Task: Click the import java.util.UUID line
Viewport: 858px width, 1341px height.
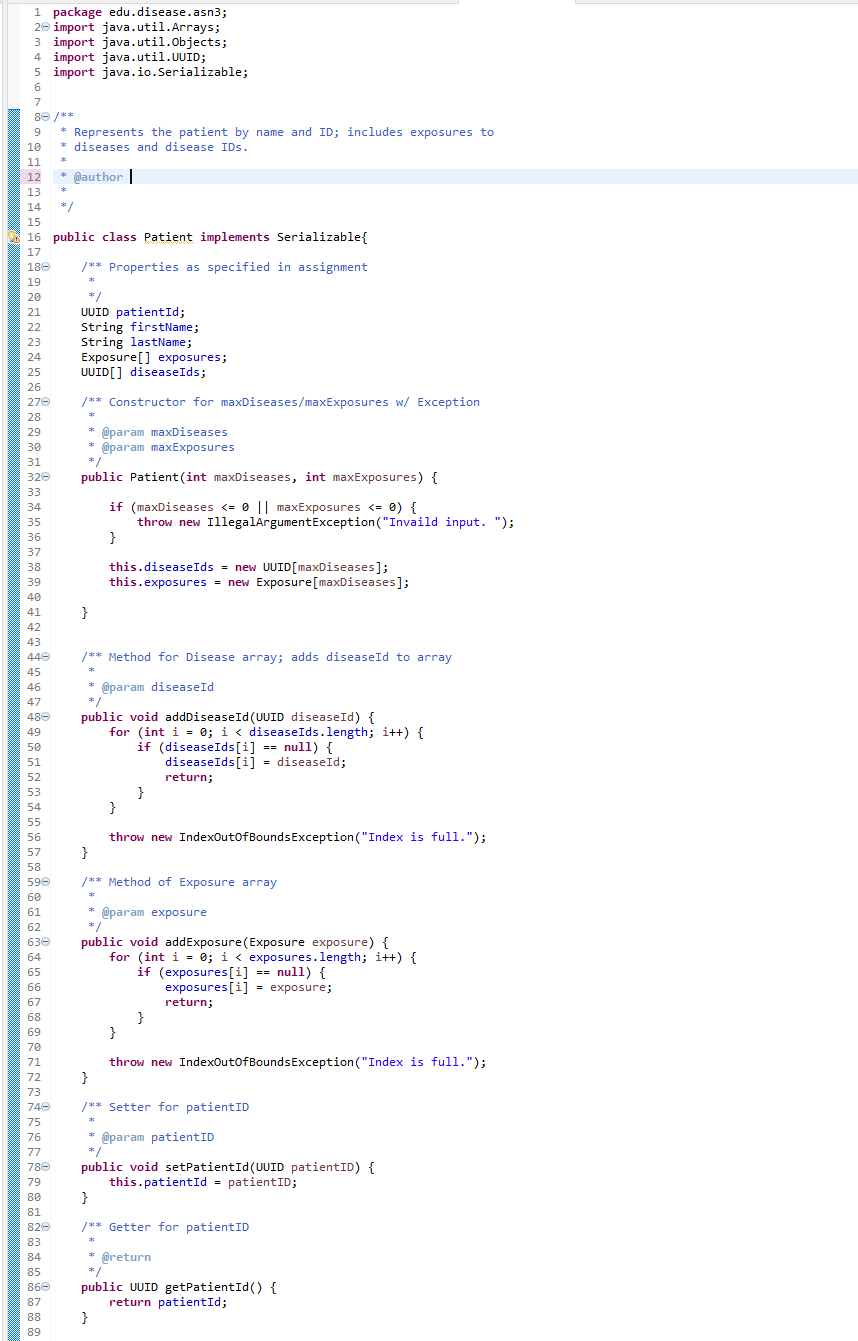Action: click(129, 57)
